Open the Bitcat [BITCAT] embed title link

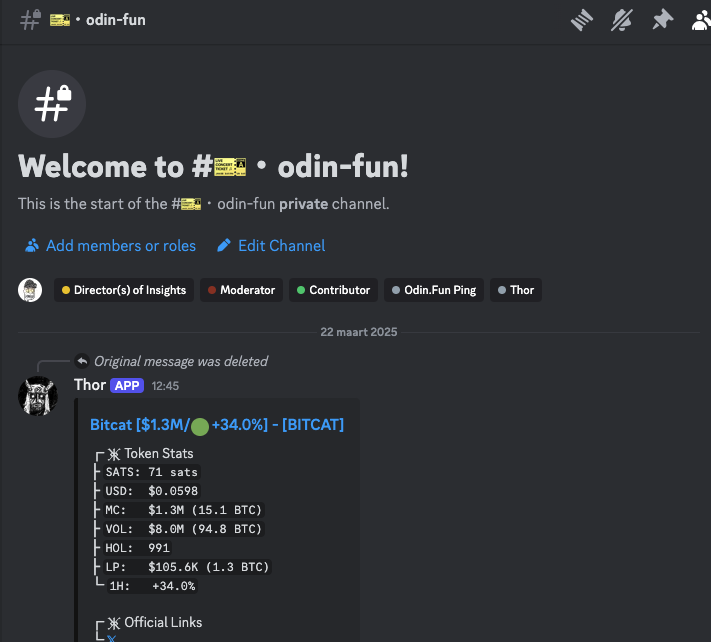tap(217, 425)
